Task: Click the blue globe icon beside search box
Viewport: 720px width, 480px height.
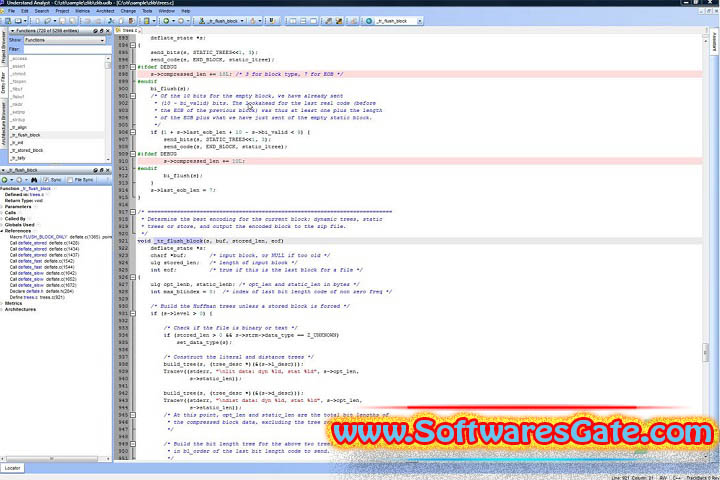Action: coord(369,21)
